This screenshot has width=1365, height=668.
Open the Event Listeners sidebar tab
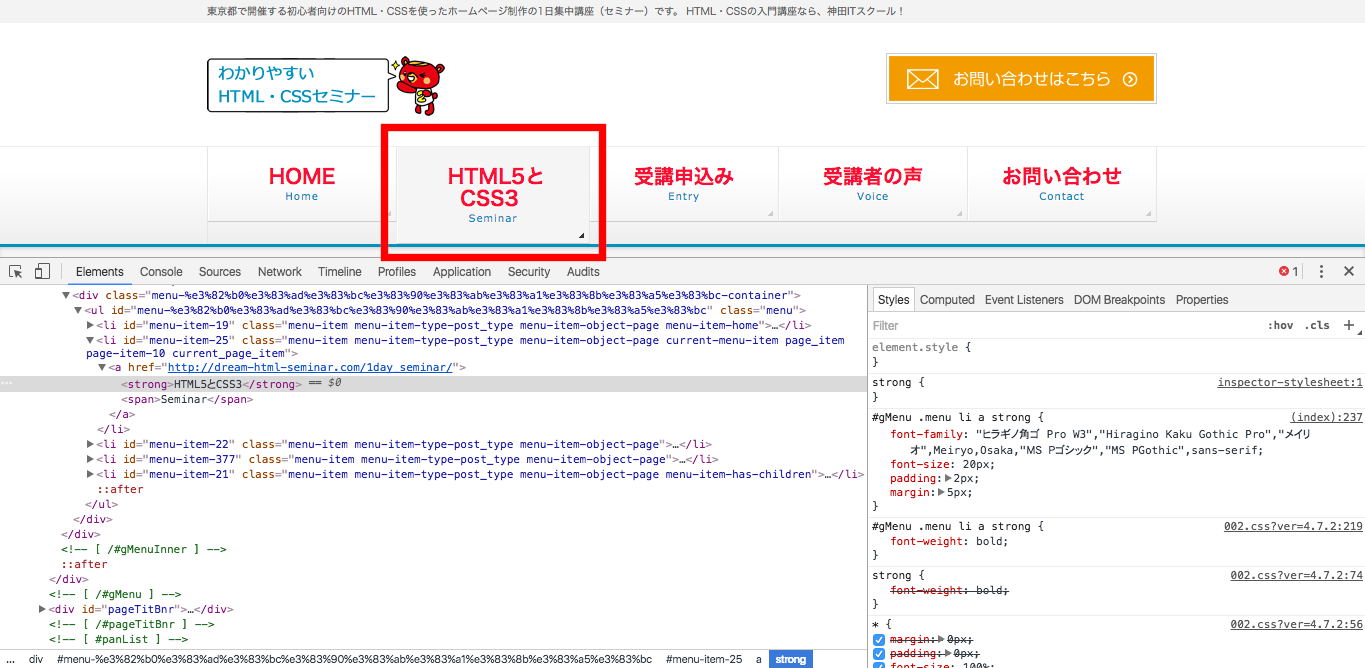pos(1024,300)
